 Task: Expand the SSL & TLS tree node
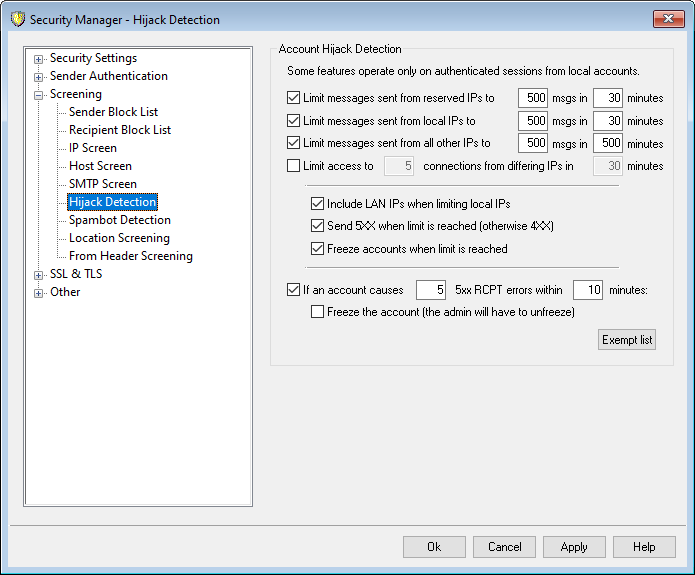[x=39, y=275]
